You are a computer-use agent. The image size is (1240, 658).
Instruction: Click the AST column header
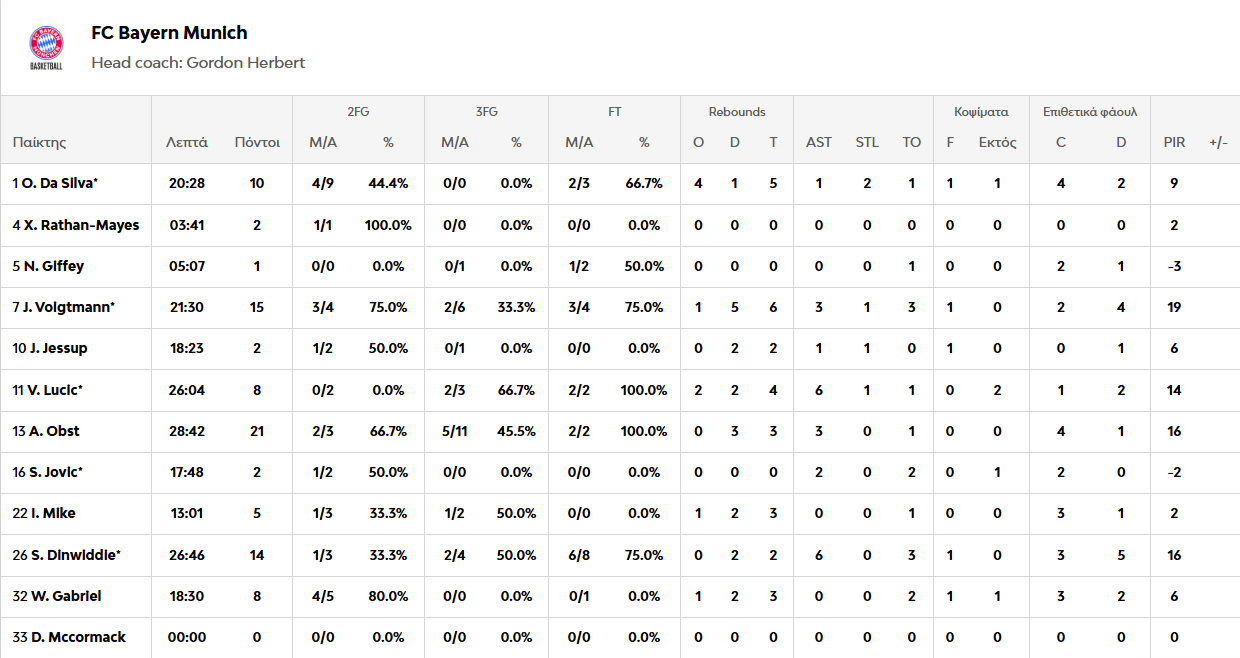tap(818, 143)
